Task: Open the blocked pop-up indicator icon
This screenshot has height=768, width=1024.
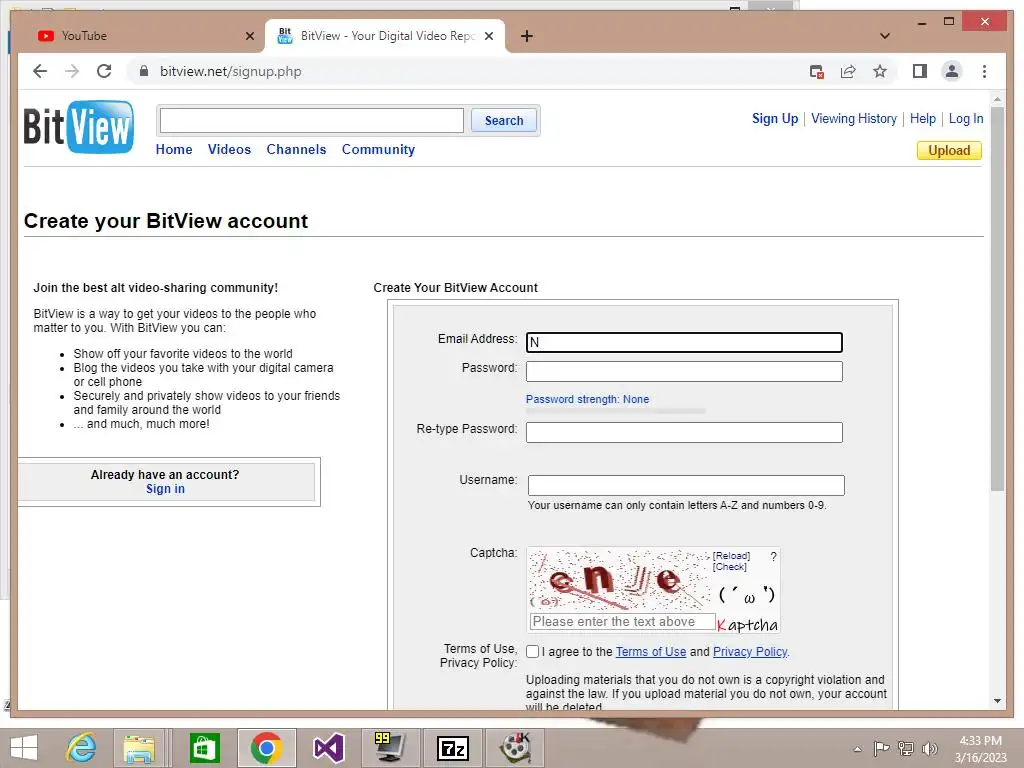Action: (816, 71)
